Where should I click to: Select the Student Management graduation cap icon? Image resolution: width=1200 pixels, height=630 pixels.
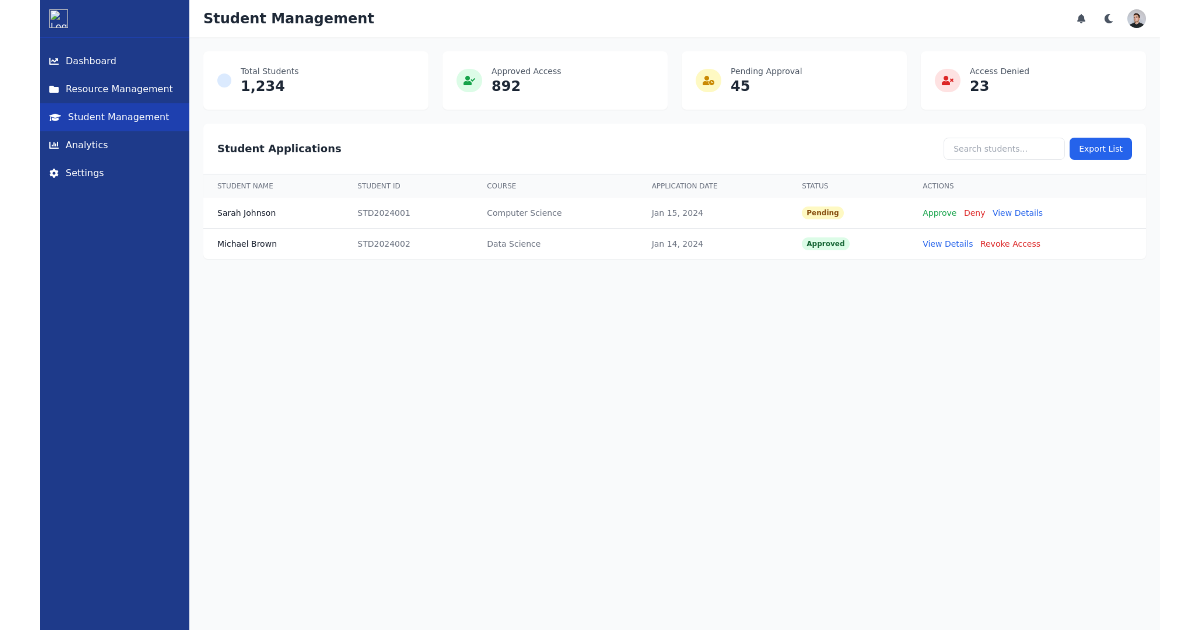pos(55,116)
